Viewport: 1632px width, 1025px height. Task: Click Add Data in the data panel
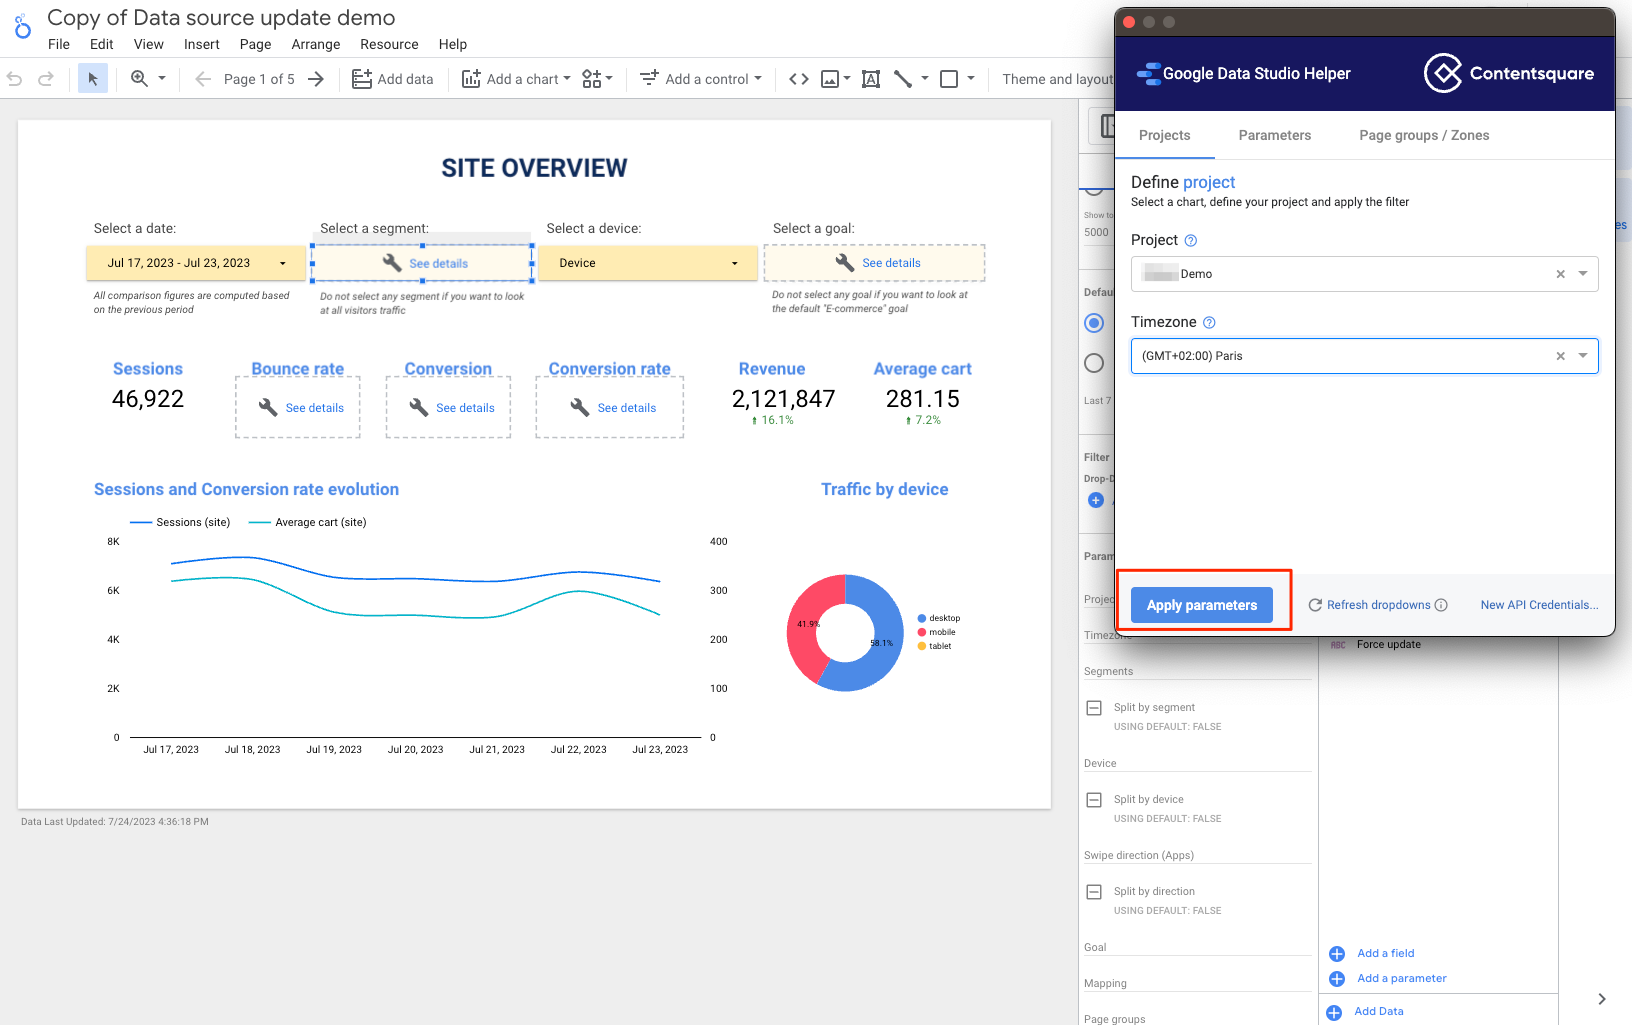pos(1378,1011)
